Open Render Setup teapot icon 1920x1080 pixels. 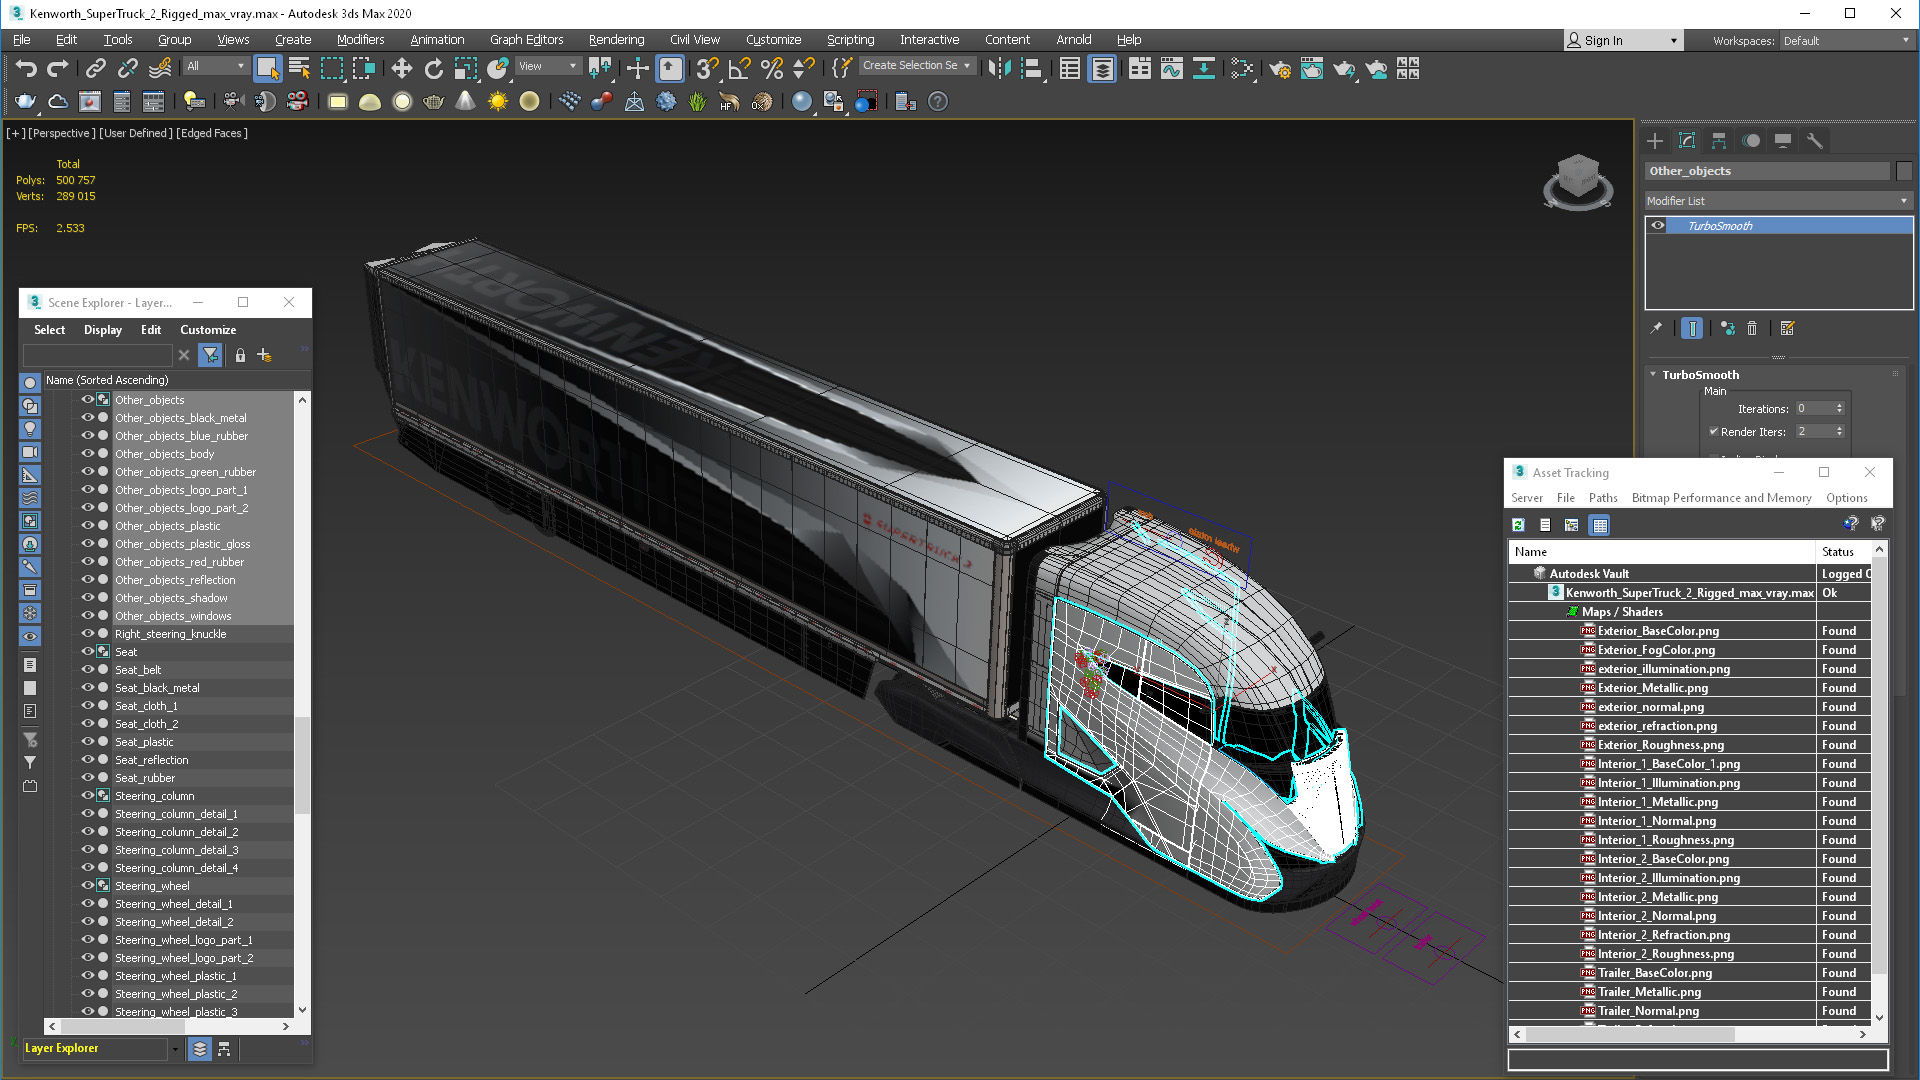pyautogui.click(x=1280, y=68)
